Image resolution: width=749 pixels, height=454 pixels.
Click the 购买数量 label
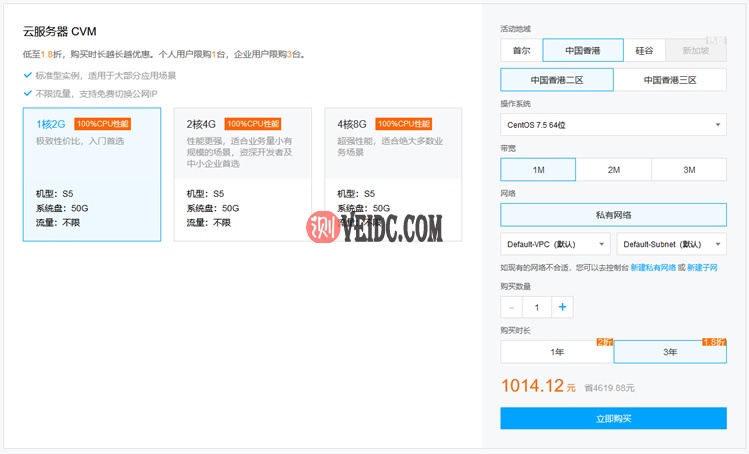(515, 286)
